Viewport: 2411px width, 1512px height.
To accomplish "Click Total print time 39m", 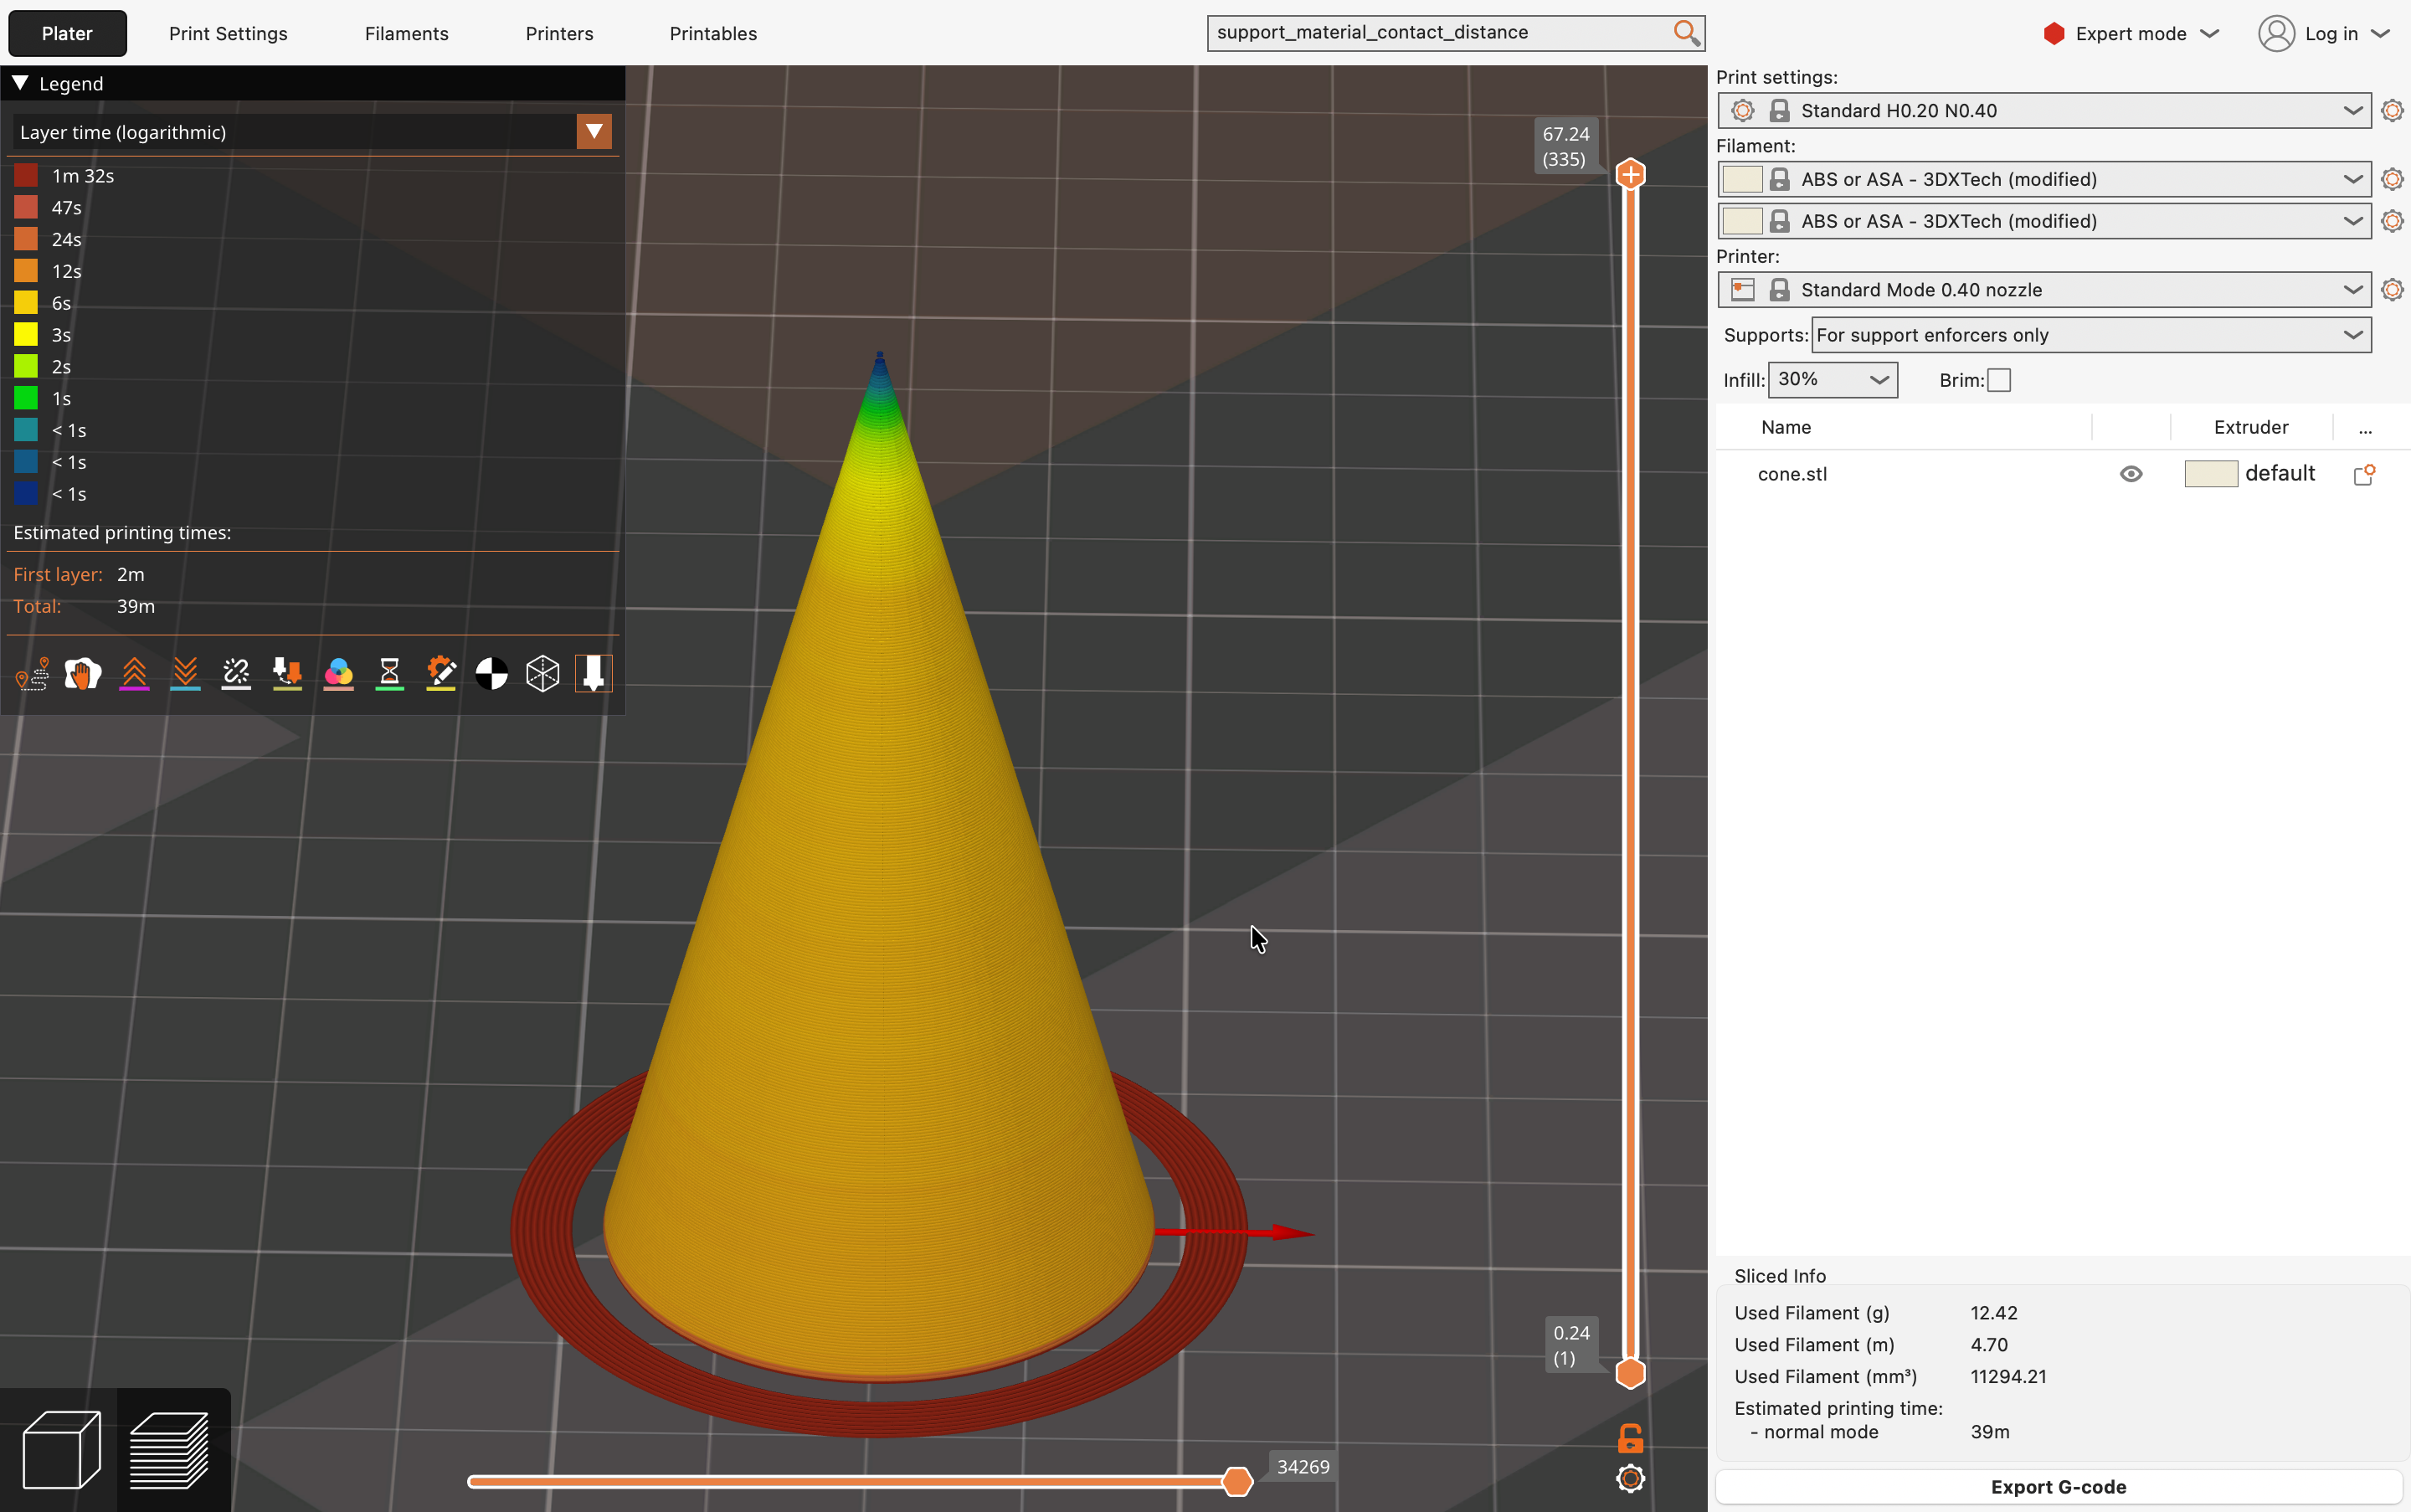I will (x=136, y=606).
